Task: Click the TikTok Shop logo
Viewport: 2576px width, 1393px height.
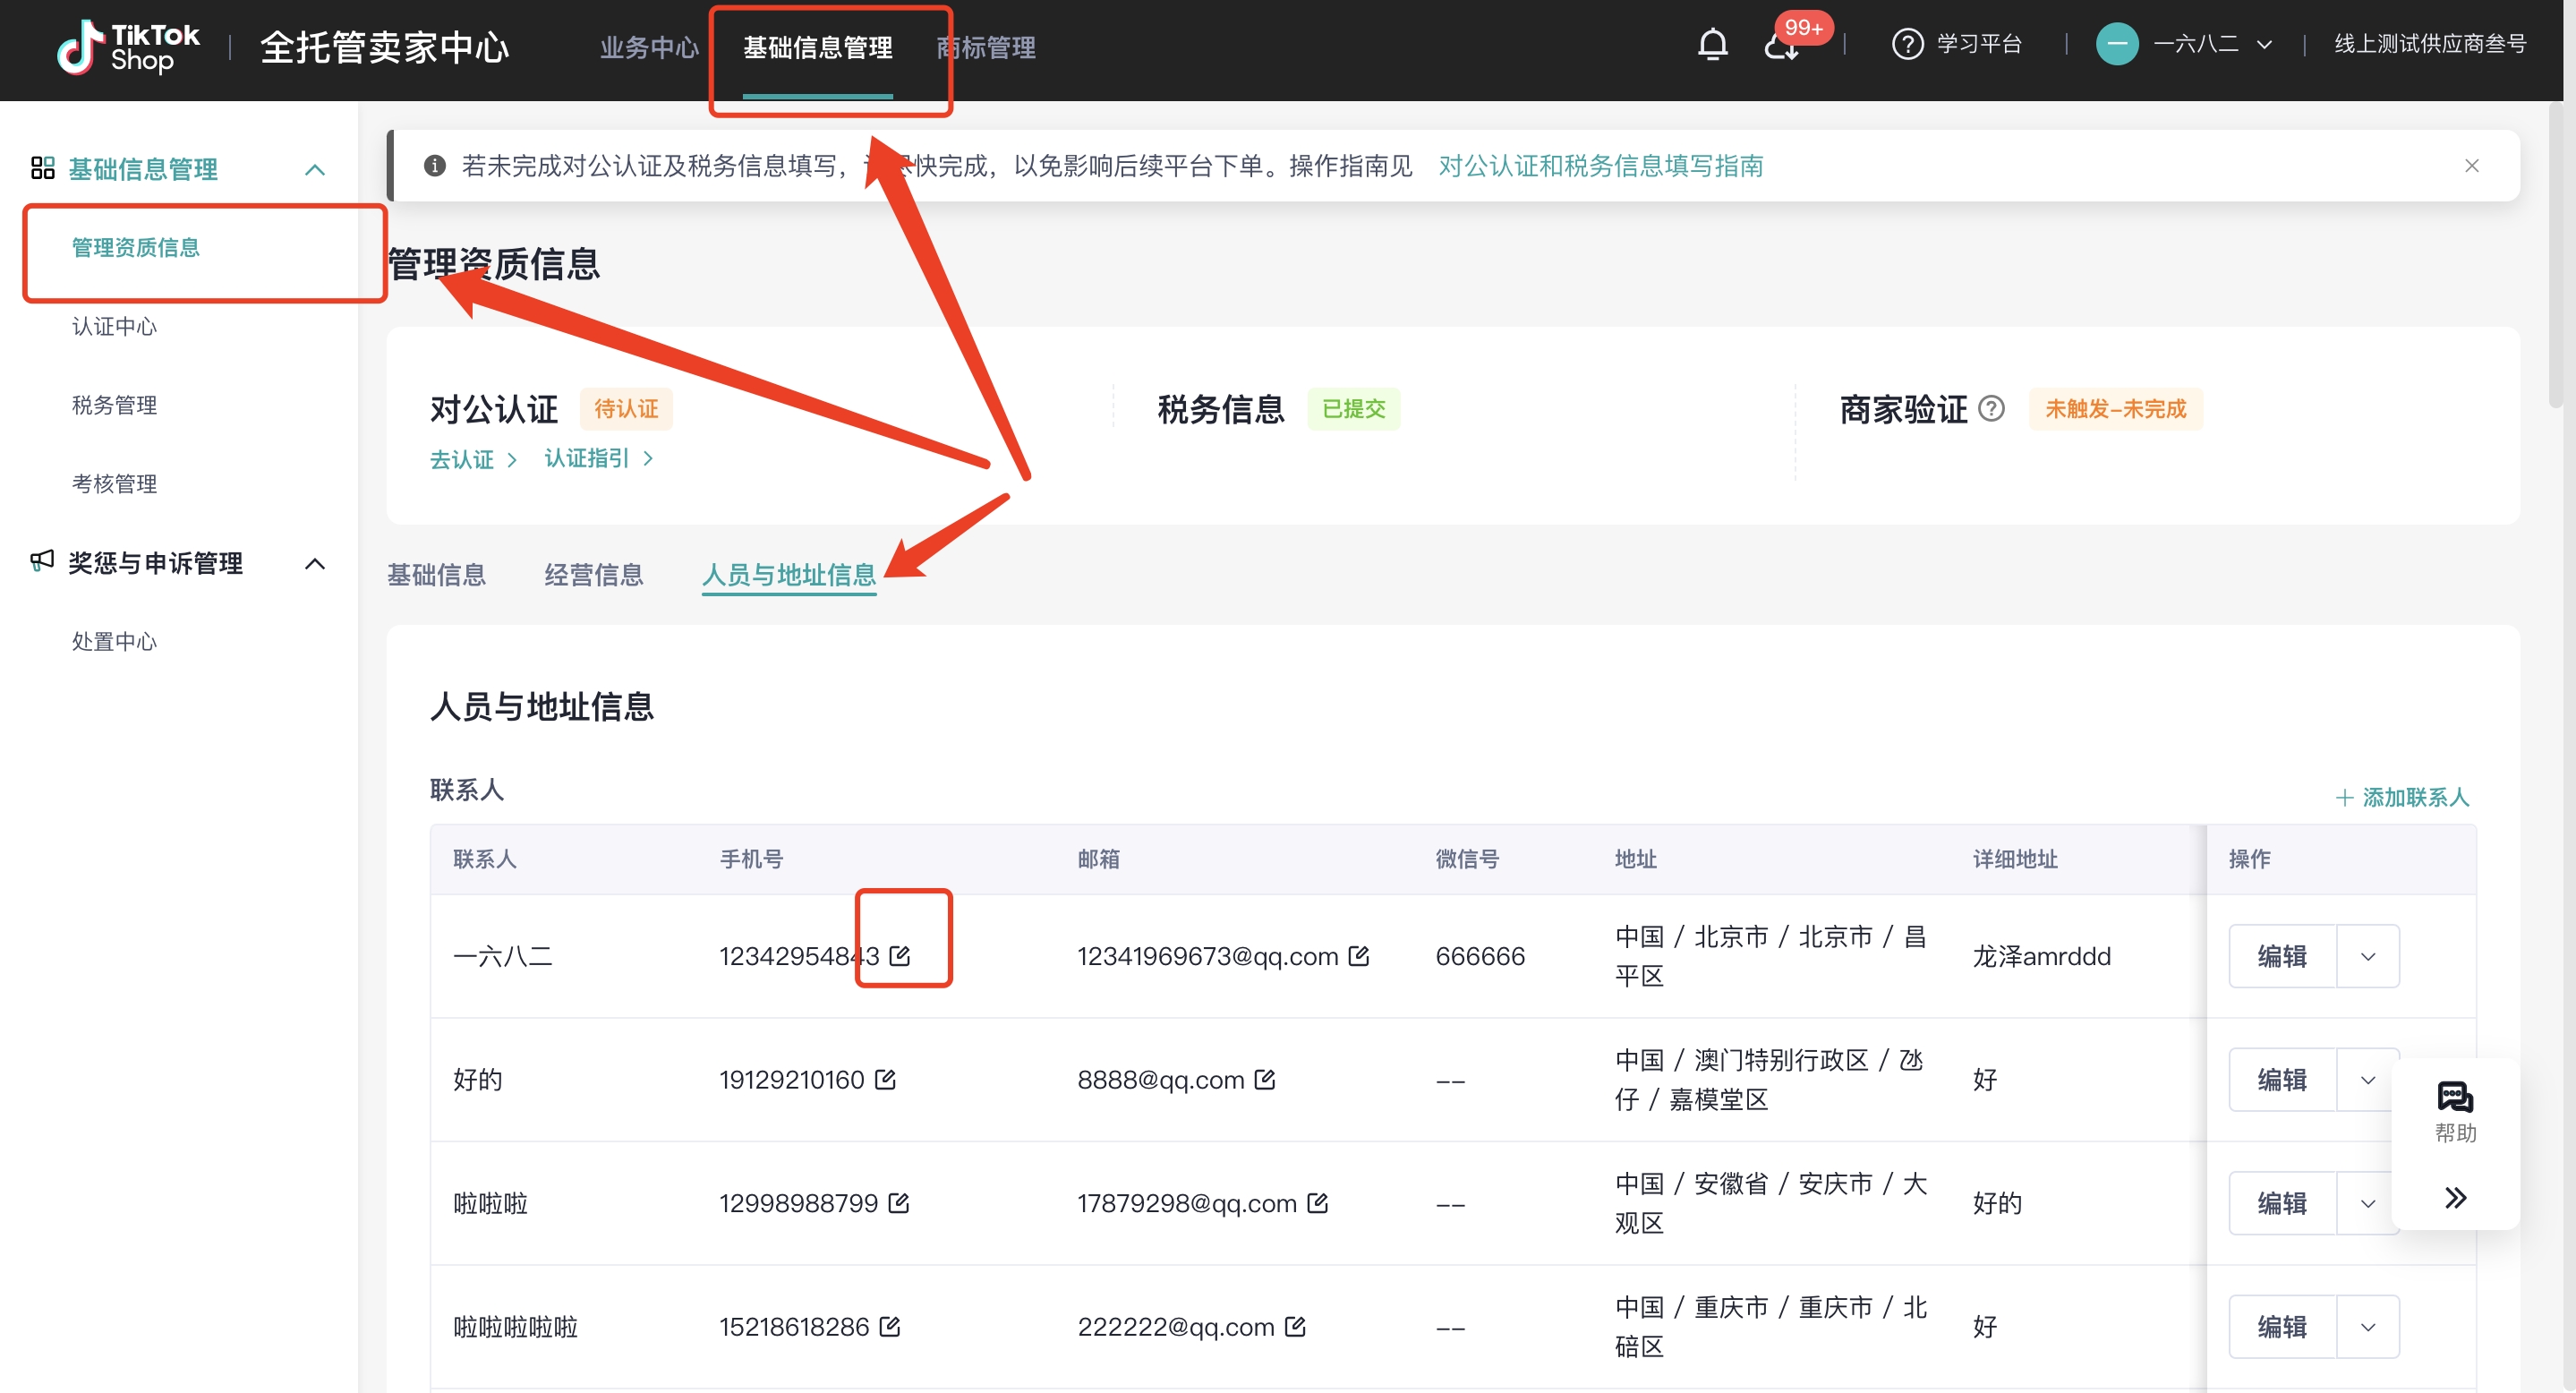Action: [x=128, y=47]
